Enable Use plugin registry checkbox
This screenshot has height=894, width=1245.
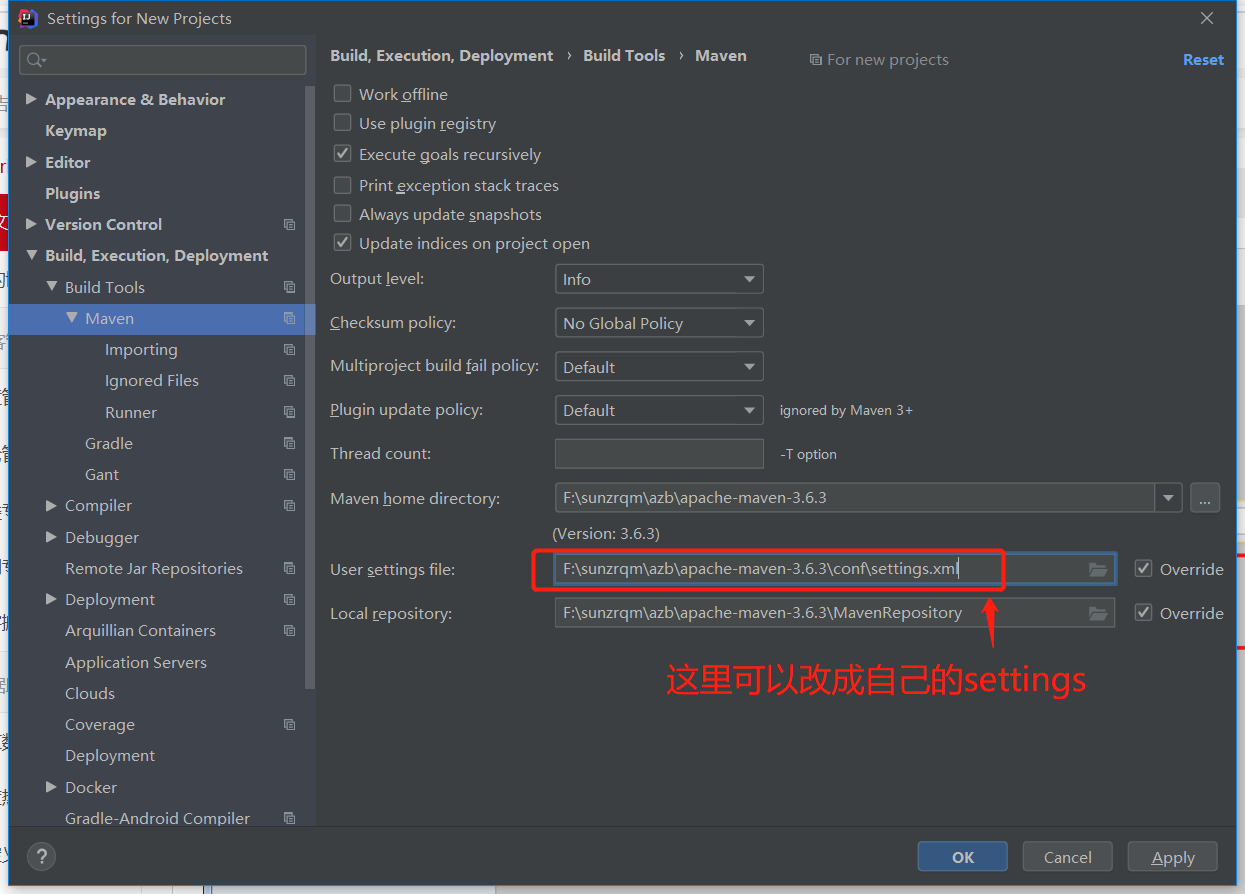click(342, 123)
